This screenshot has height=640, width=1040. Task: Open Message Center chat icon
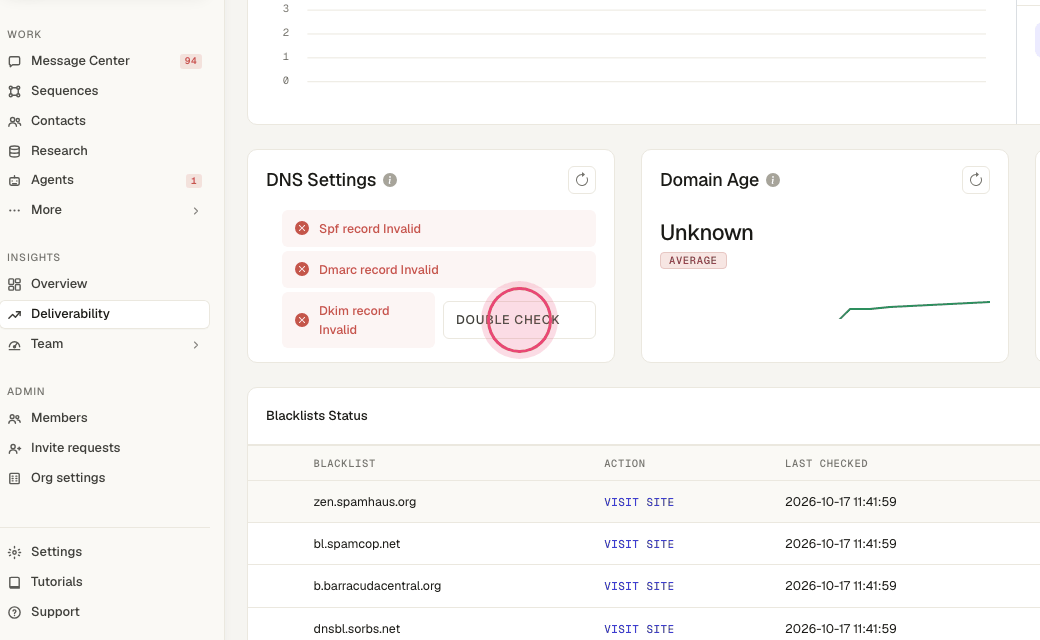coord(15,61)
